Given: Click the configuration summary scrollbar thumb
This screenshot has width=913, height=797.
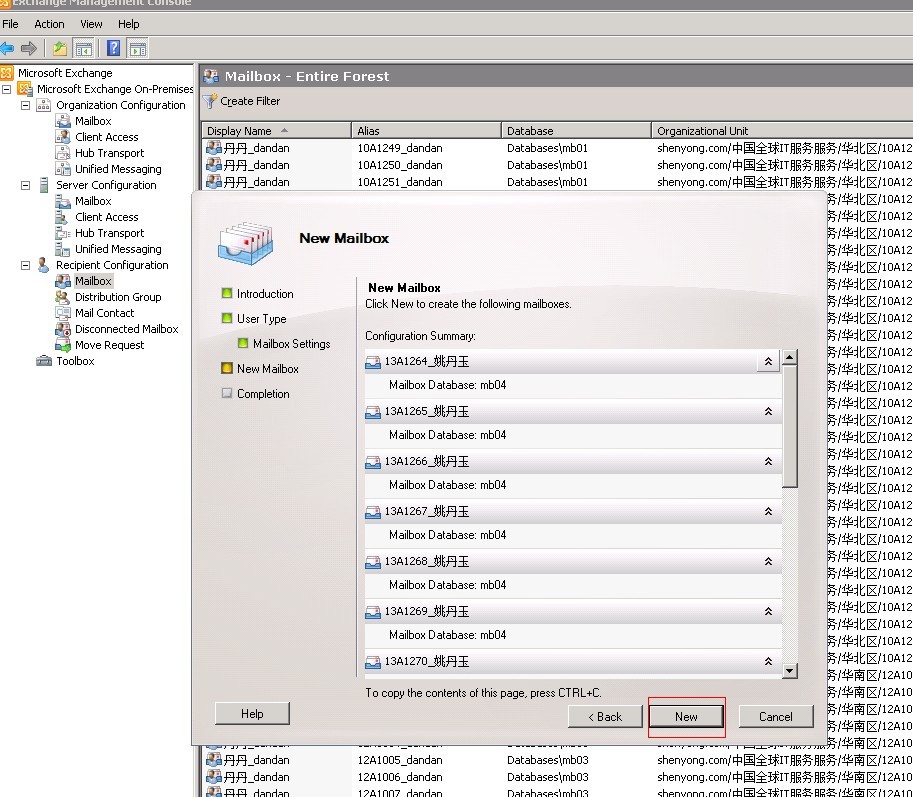Looking at the screenshot, I should click(790, 426).
